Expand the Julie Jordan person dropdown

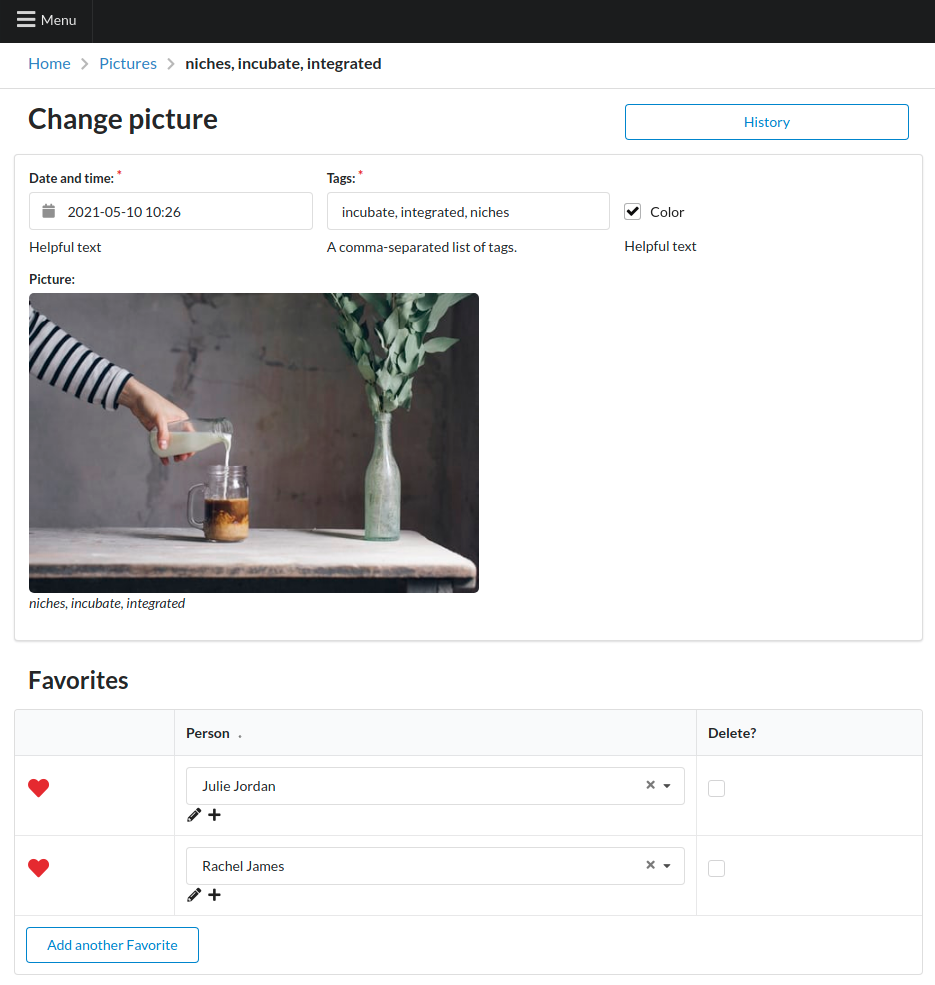pos(667,786)
